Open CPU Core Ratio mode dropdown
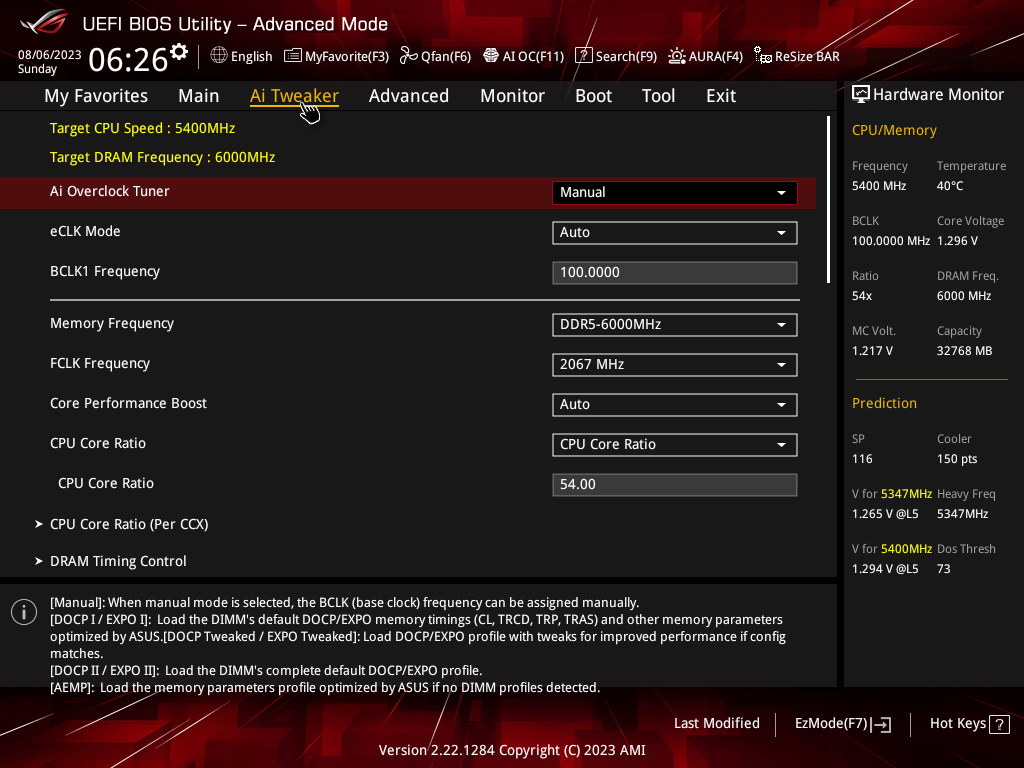Viewport: 1024px width, 768px height. click(x=675, y=445)
